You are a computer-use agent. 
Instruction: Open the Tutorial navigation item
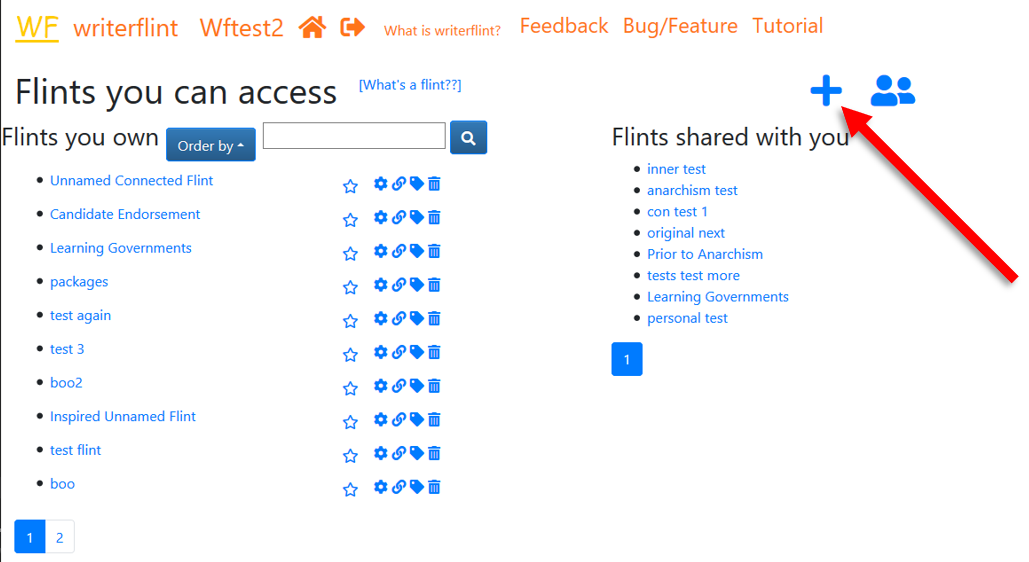click(x=788, y=26)
